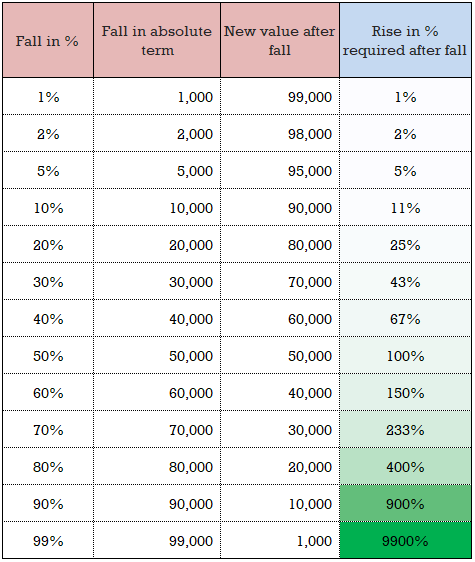Select the 95,000 new value cell

[280, 170]
